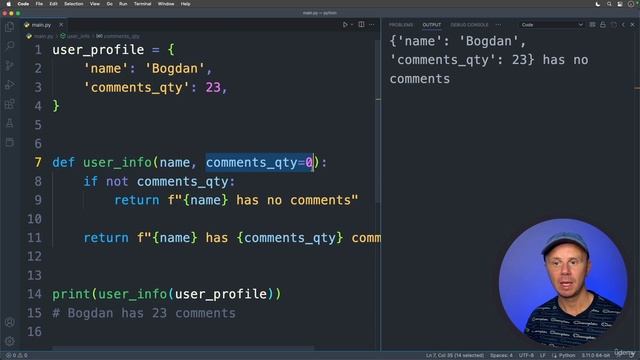Switch to the OUTPUT panel tab
The height and width of the screenshot is (360, 640).
pyautogui.click(x=431, y=25)
